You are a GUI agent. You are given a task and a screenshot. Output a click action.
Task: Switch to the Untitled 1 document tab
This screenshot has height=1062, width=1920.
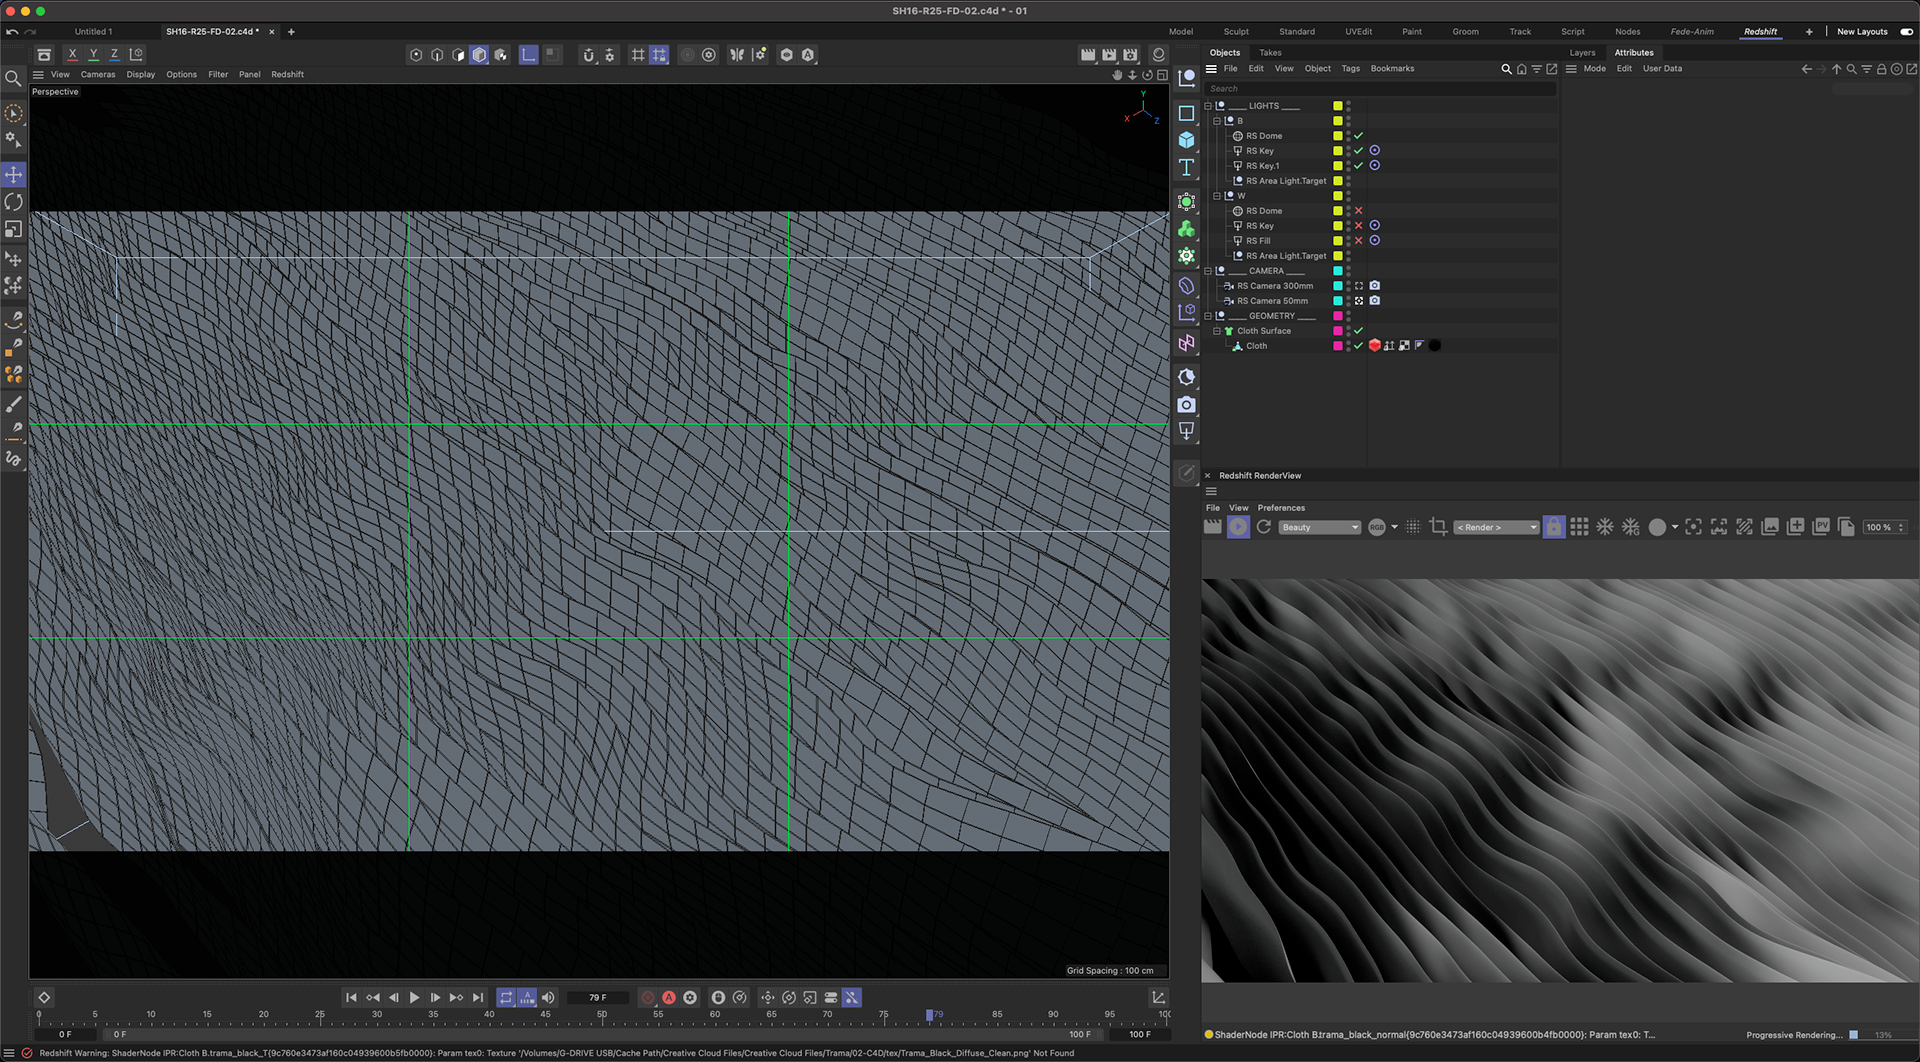click(x=93, y=32)
